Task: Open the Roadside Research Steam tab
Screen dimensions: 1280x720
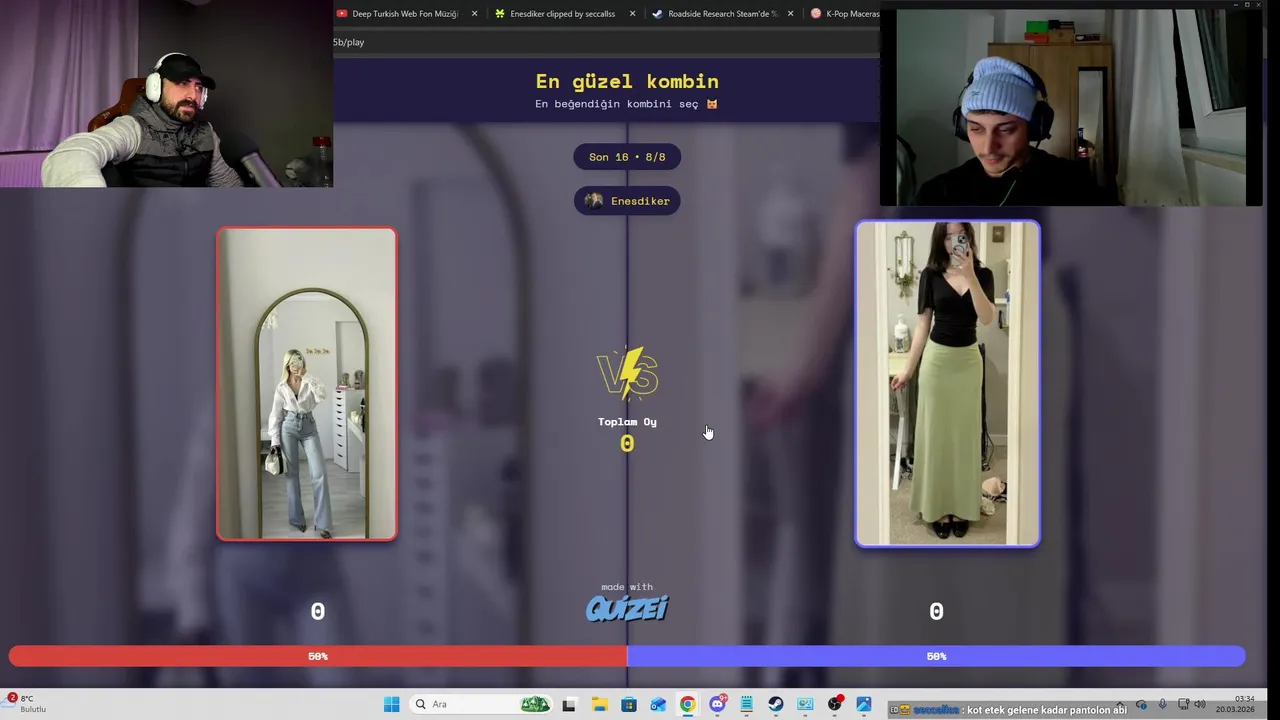Action: pyautogui.click(x=722, y=14)
